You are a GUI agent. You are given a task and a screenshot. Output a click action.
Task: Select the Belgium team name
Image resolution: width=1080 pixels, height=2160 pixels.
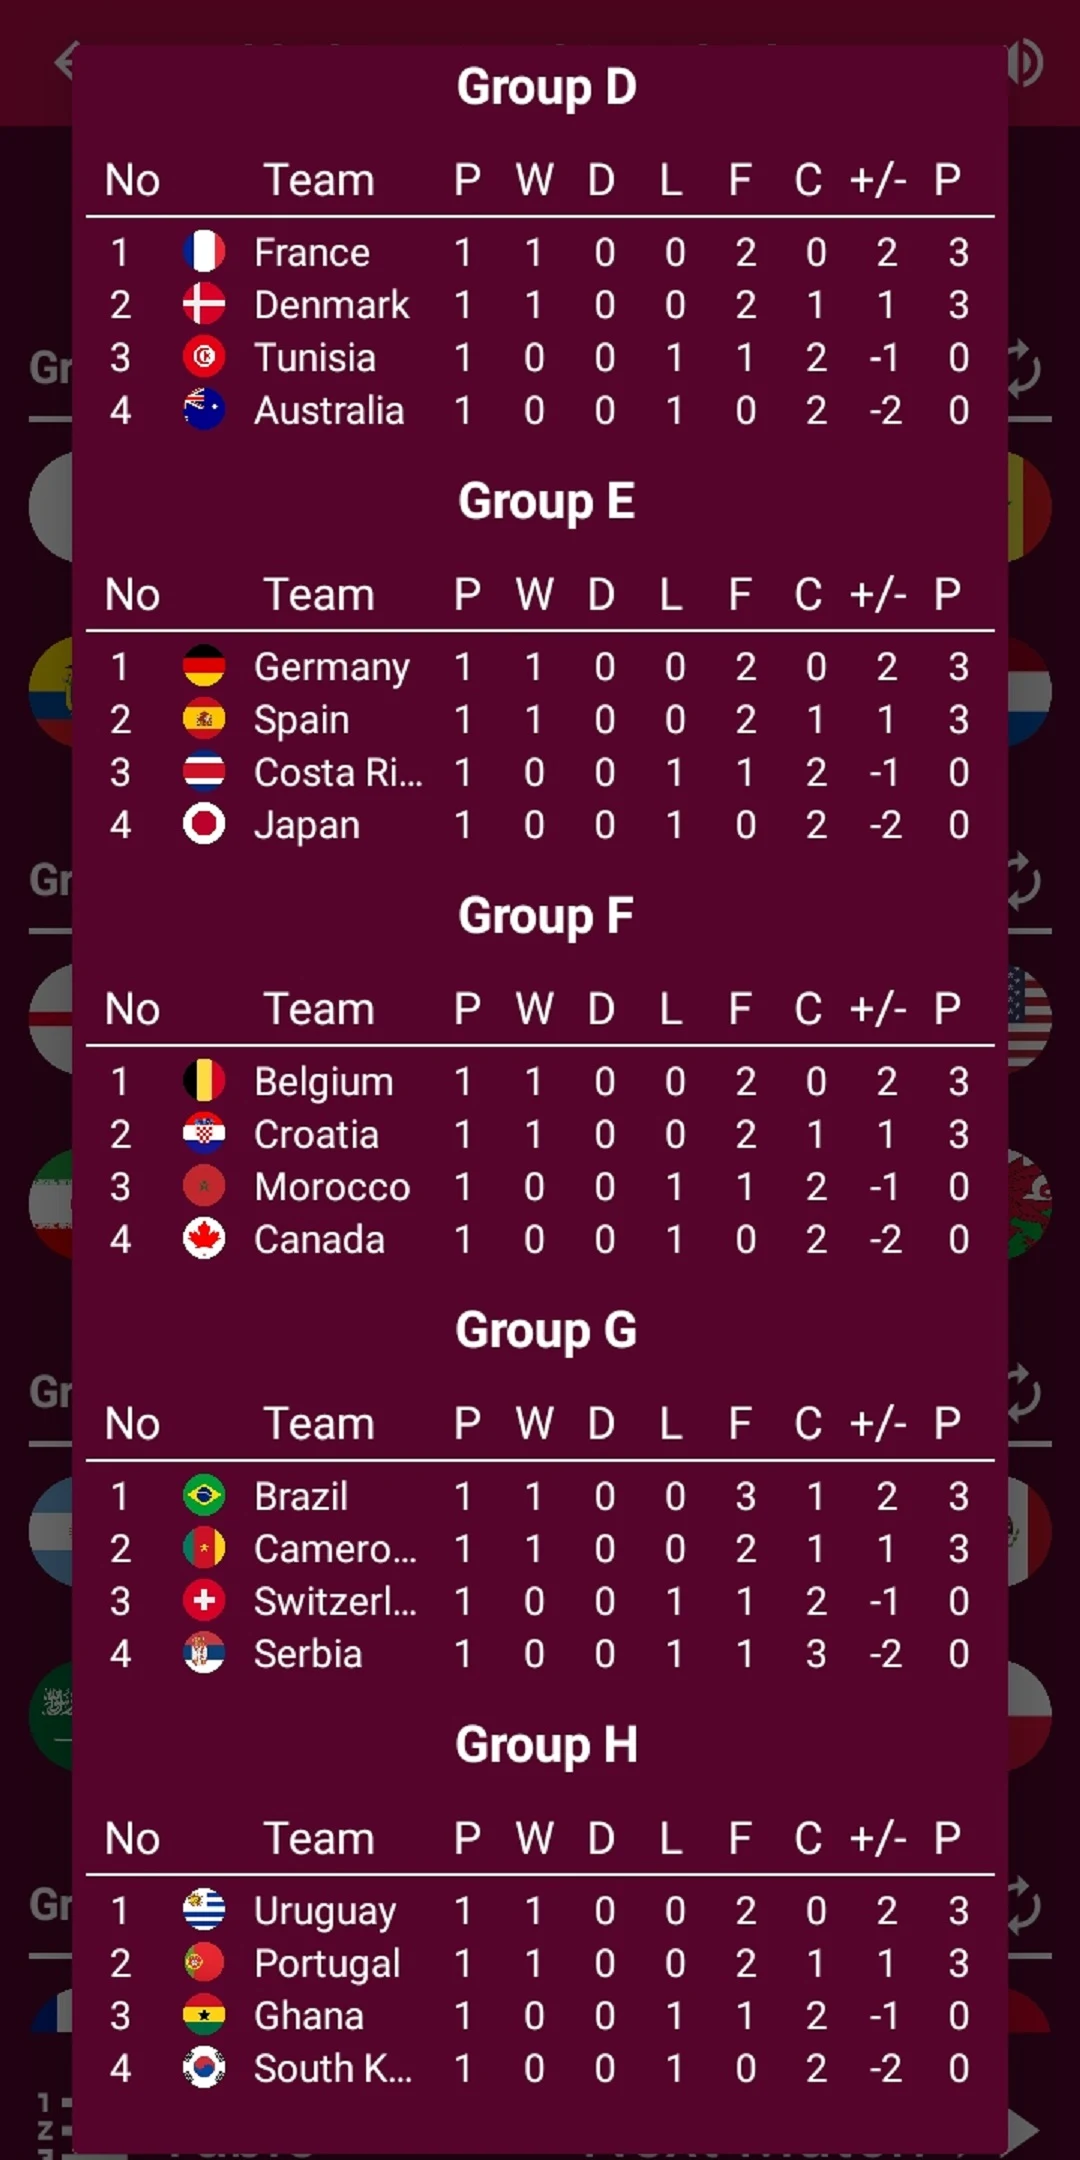click(323, 1082)
